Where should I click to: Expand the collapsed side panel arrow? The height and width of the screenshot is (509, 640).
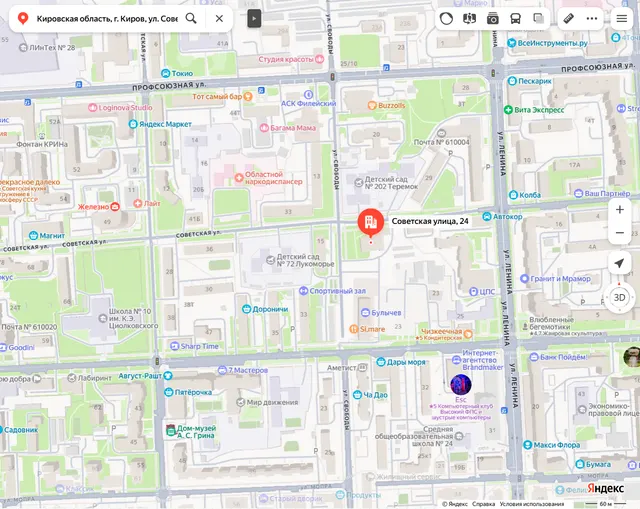[x=254, y=18]
